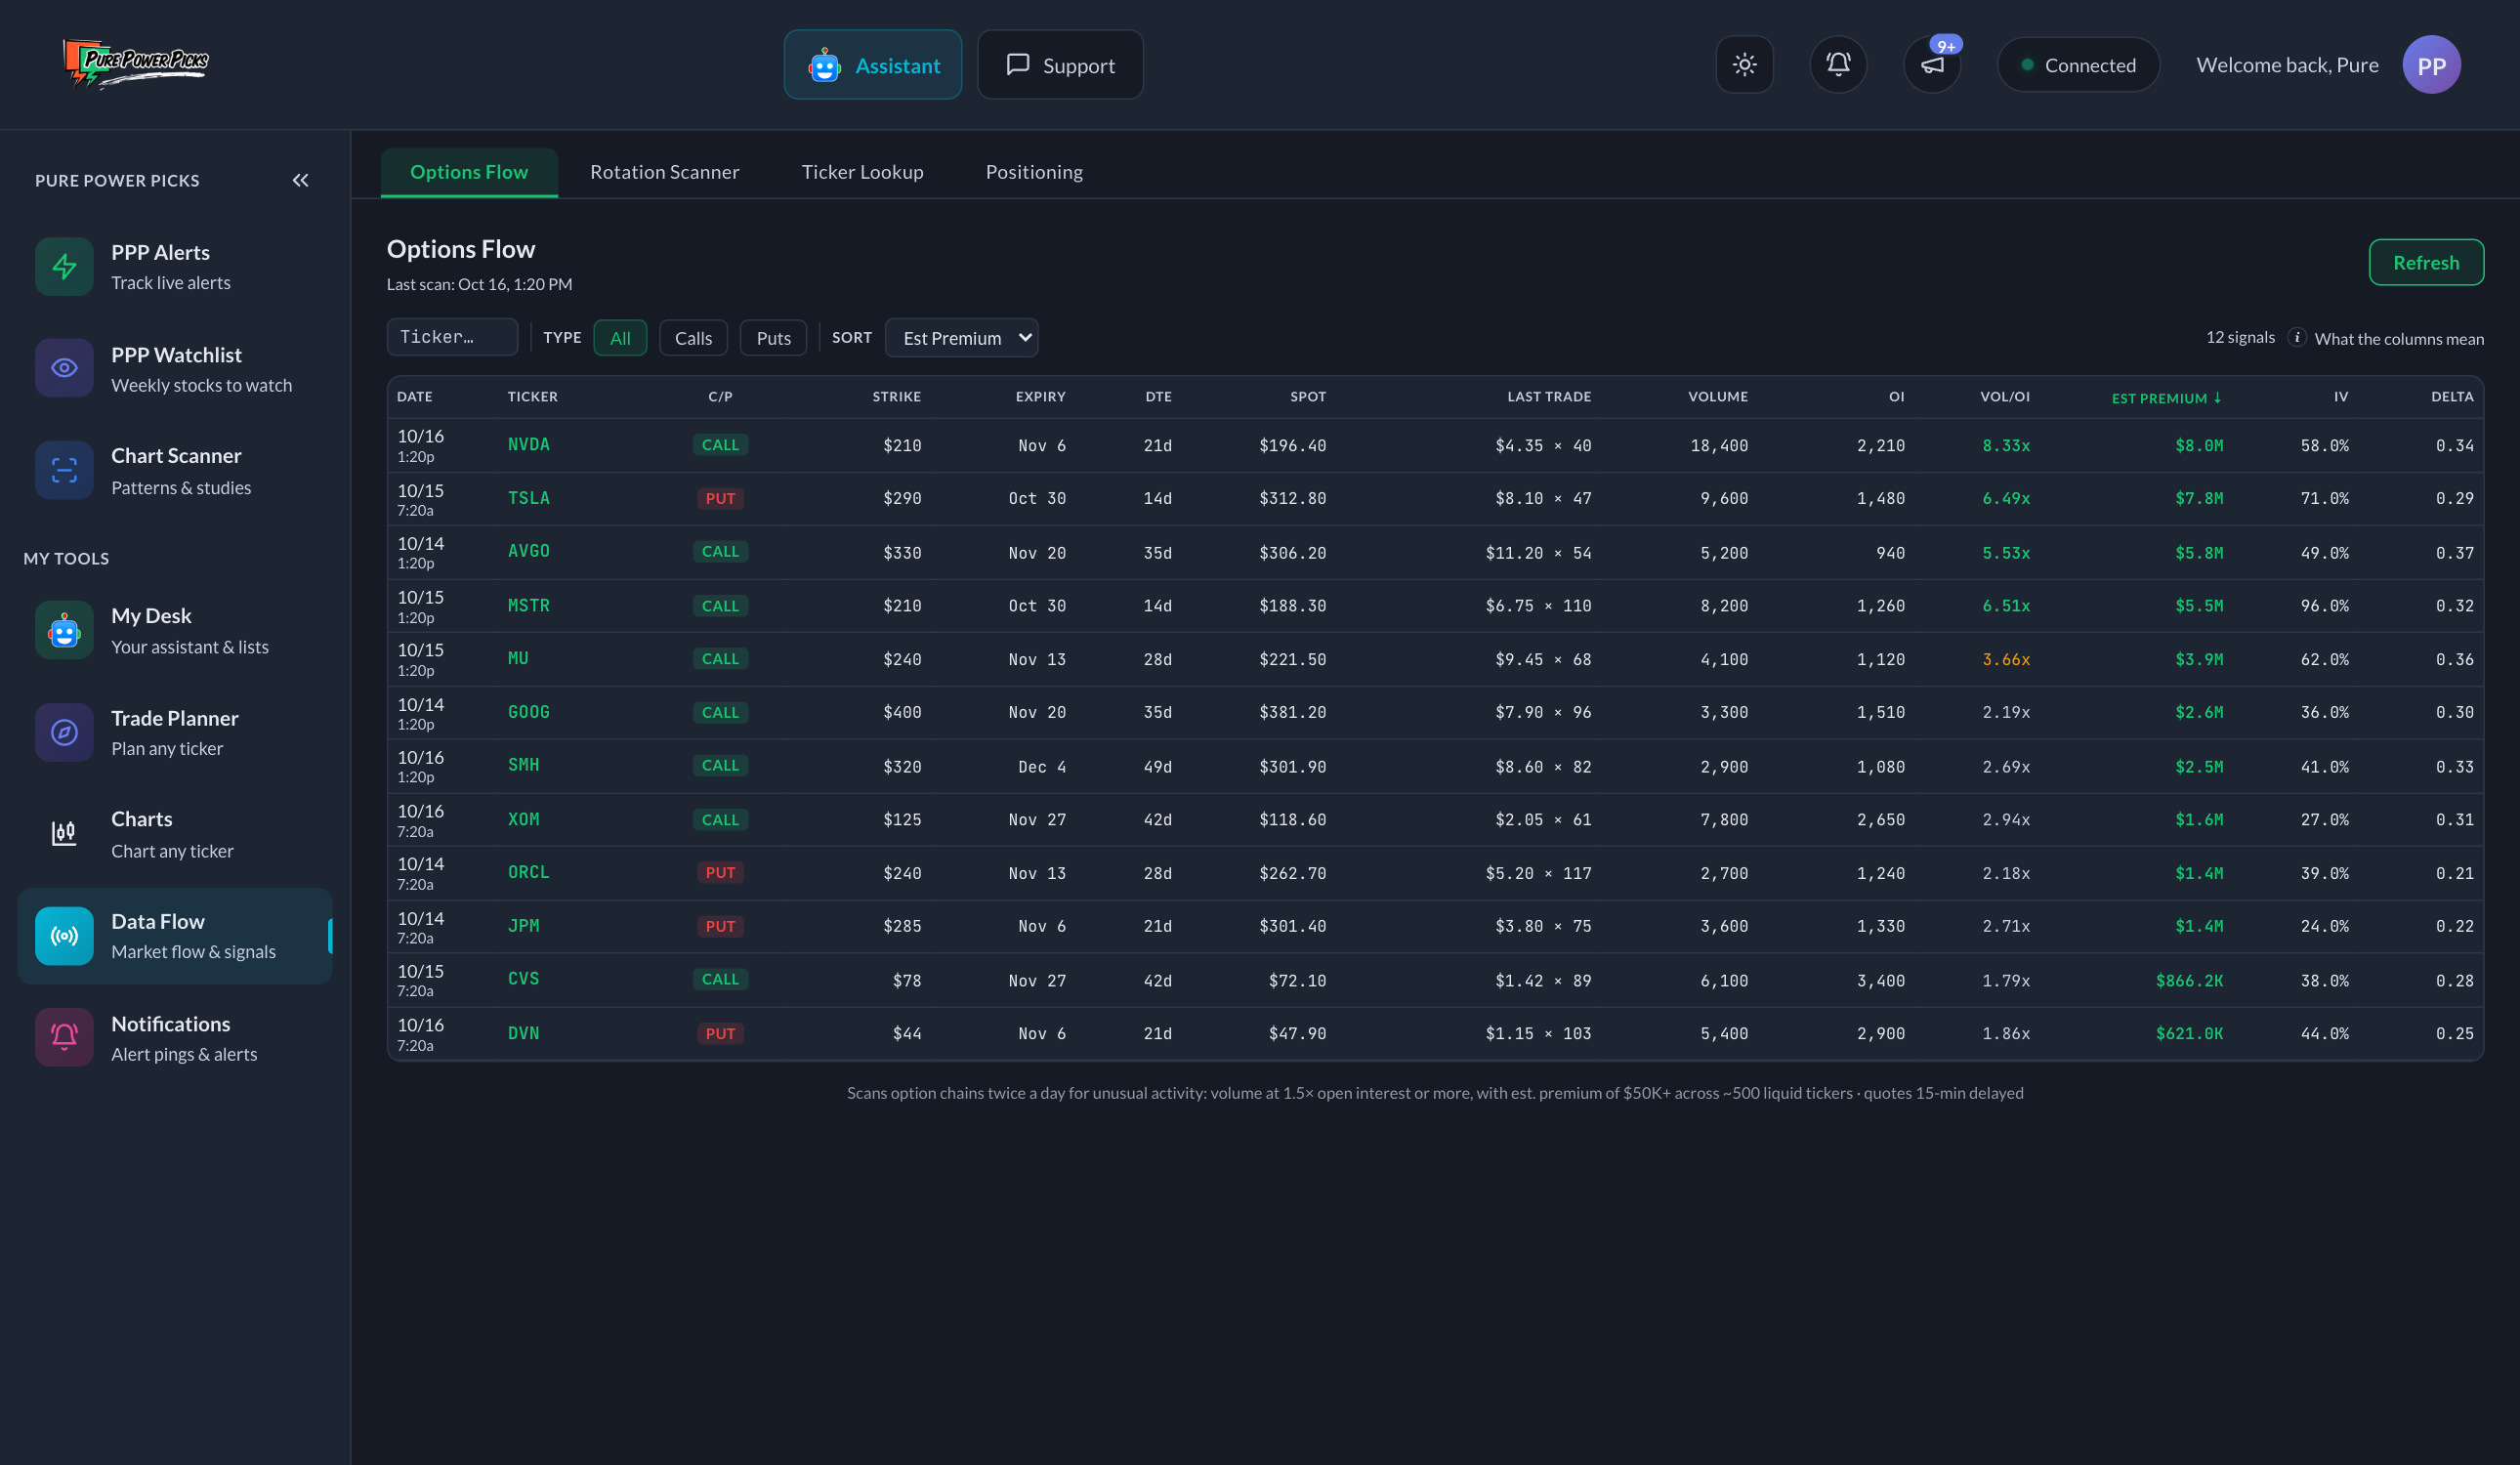Switch to the Options Flow tab

[x=469, y=172]
